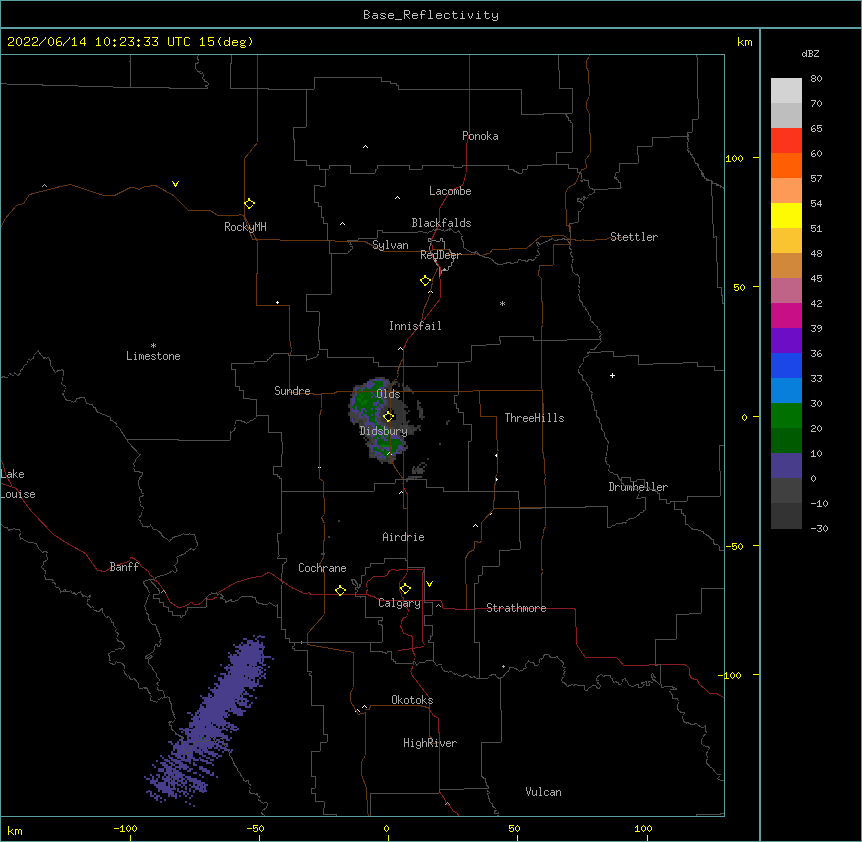
Task: Click the Sylvan label
Action: coord(390,245)
